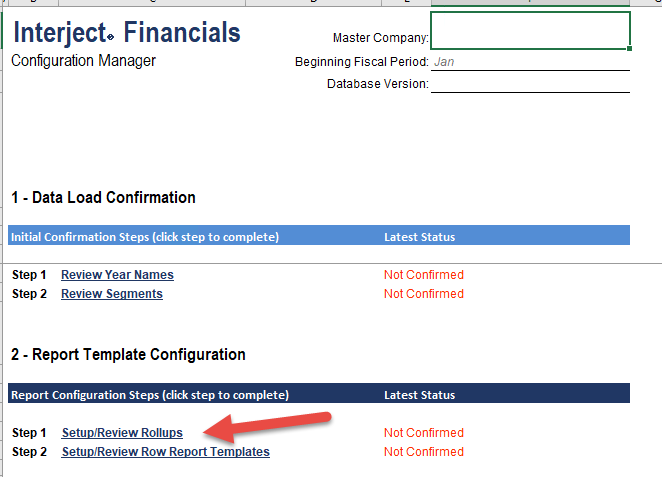Select 'Step 1' label beside Setup/Review Rollups
The image size is (662, 477).
[29, 433]
